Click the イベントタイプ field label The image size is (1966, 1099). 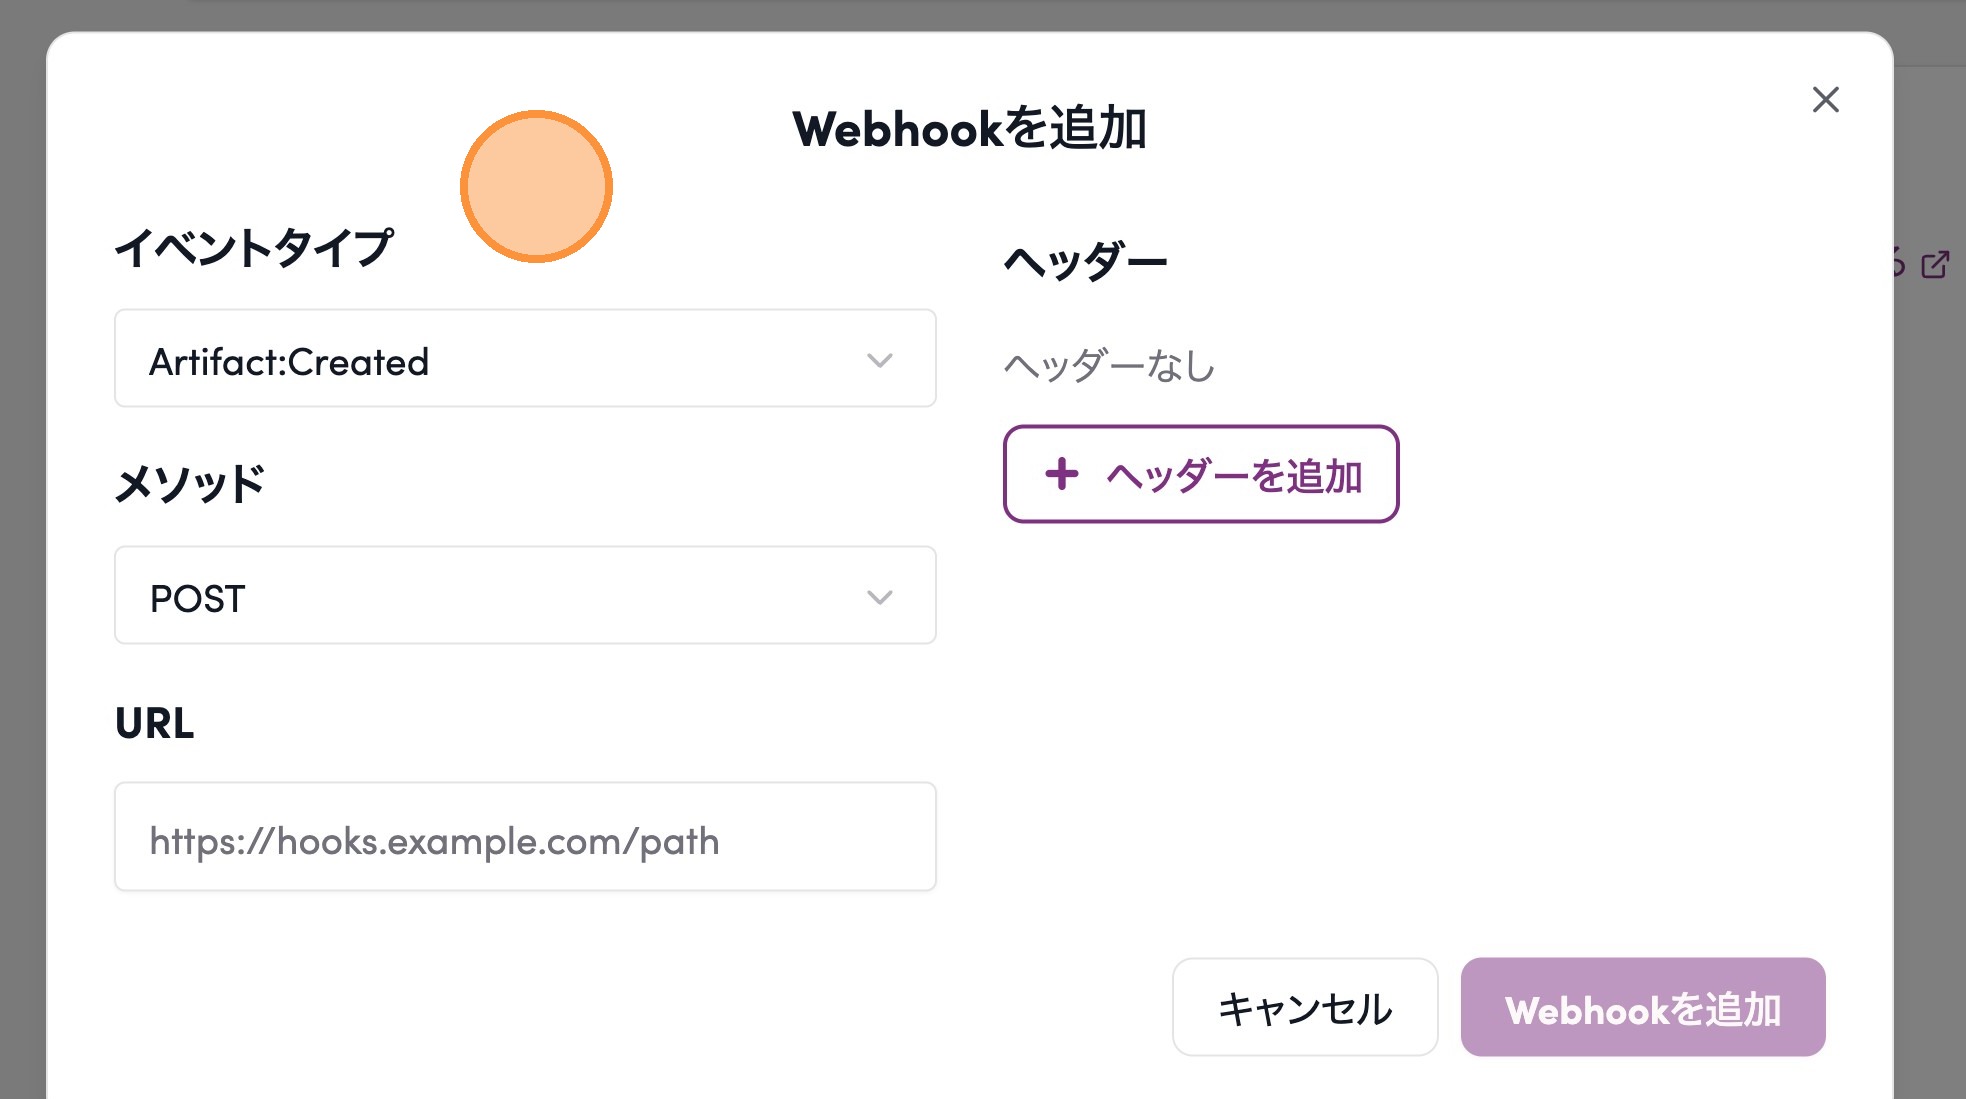254,248
